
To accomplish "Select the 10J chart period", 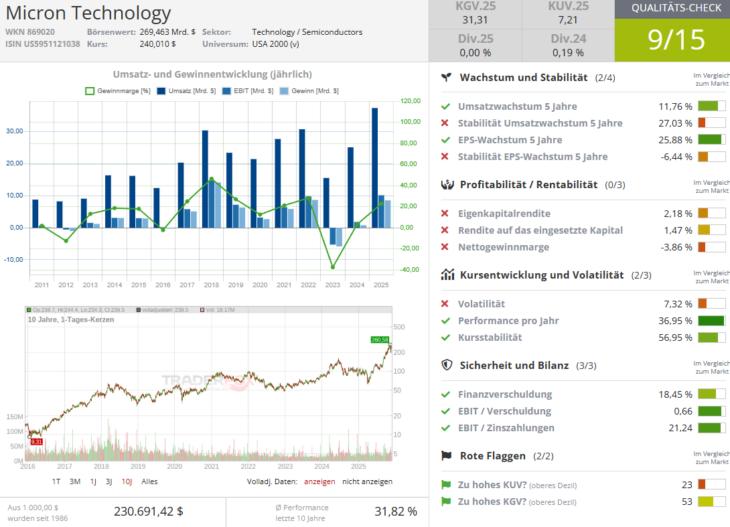I will click(x=126, y=481).
